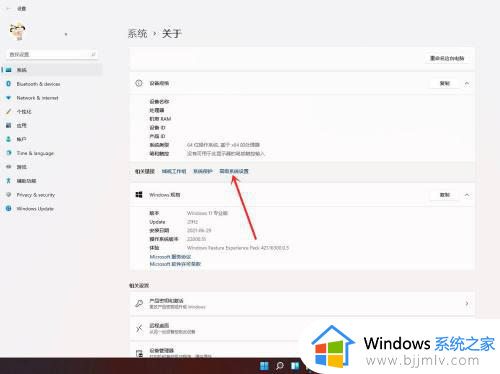Click the rename this PC button
The image size is (500, 374).
tap(447, 58)
